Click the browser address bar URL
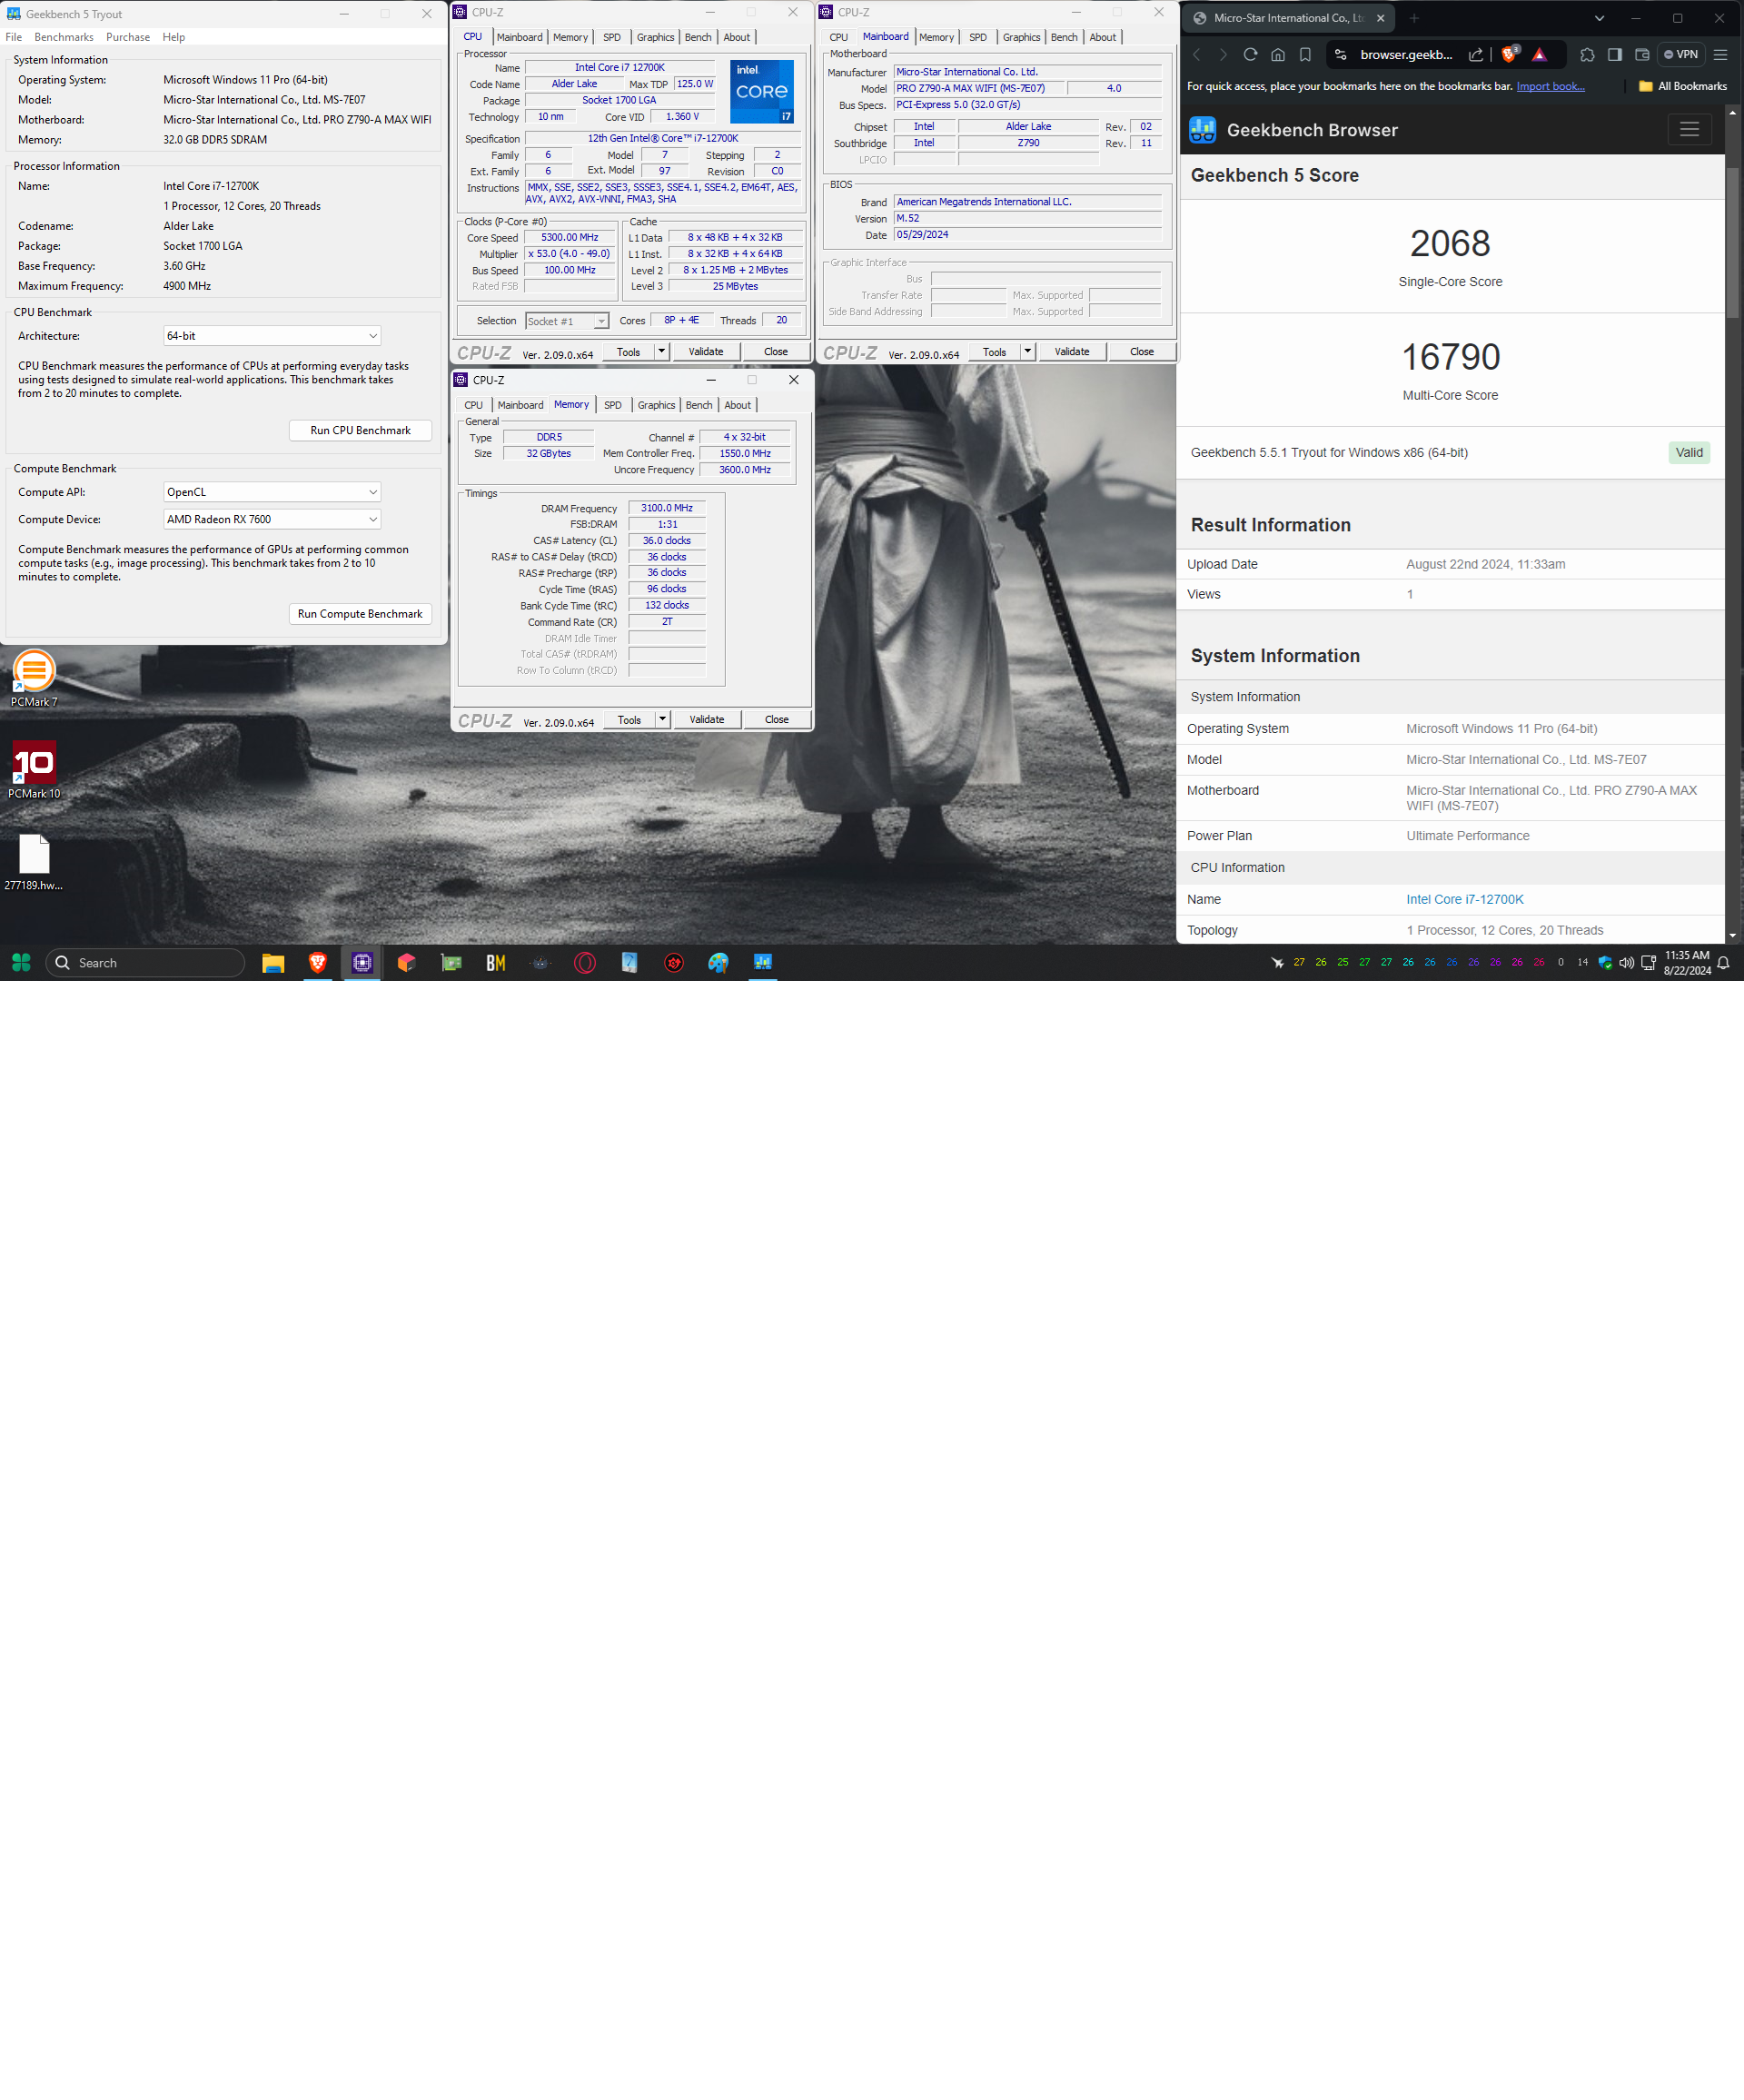The height and width of the screenshot is (2100, 1744). tap(1406, 55)
